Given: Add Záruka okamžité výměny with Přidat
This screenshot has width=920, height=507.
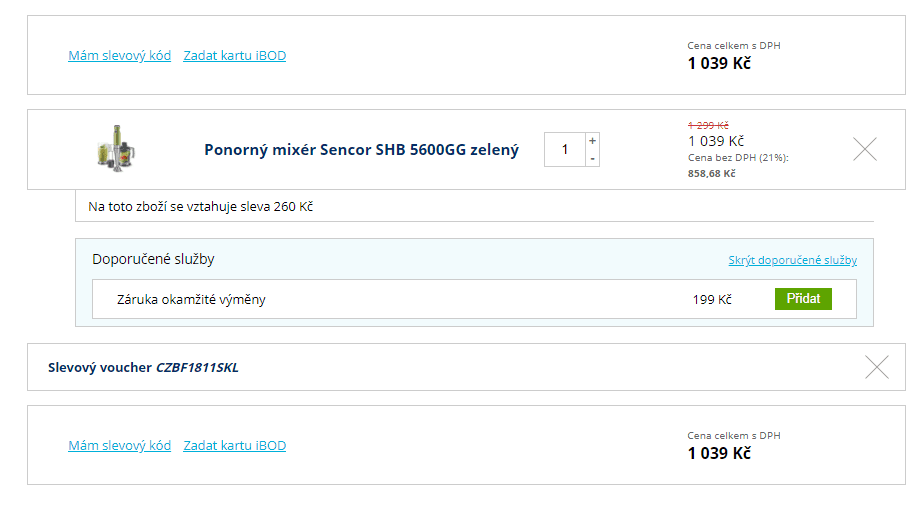Looking at the screenshot, I should click(803, 299).
